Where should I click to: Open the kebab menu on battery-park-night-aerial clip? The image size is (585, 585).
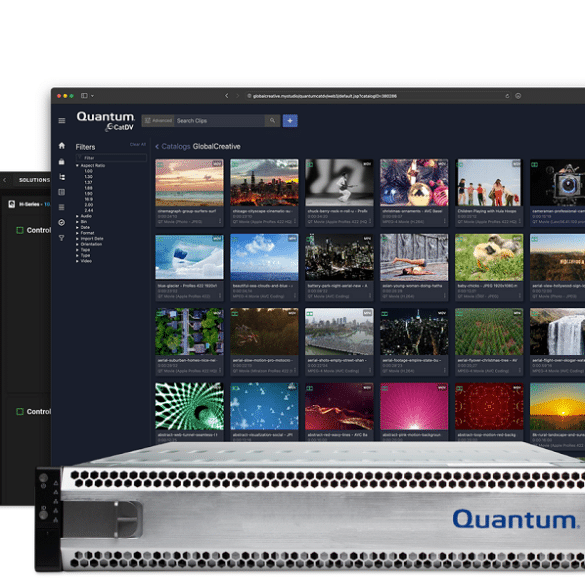pos(370,296)
